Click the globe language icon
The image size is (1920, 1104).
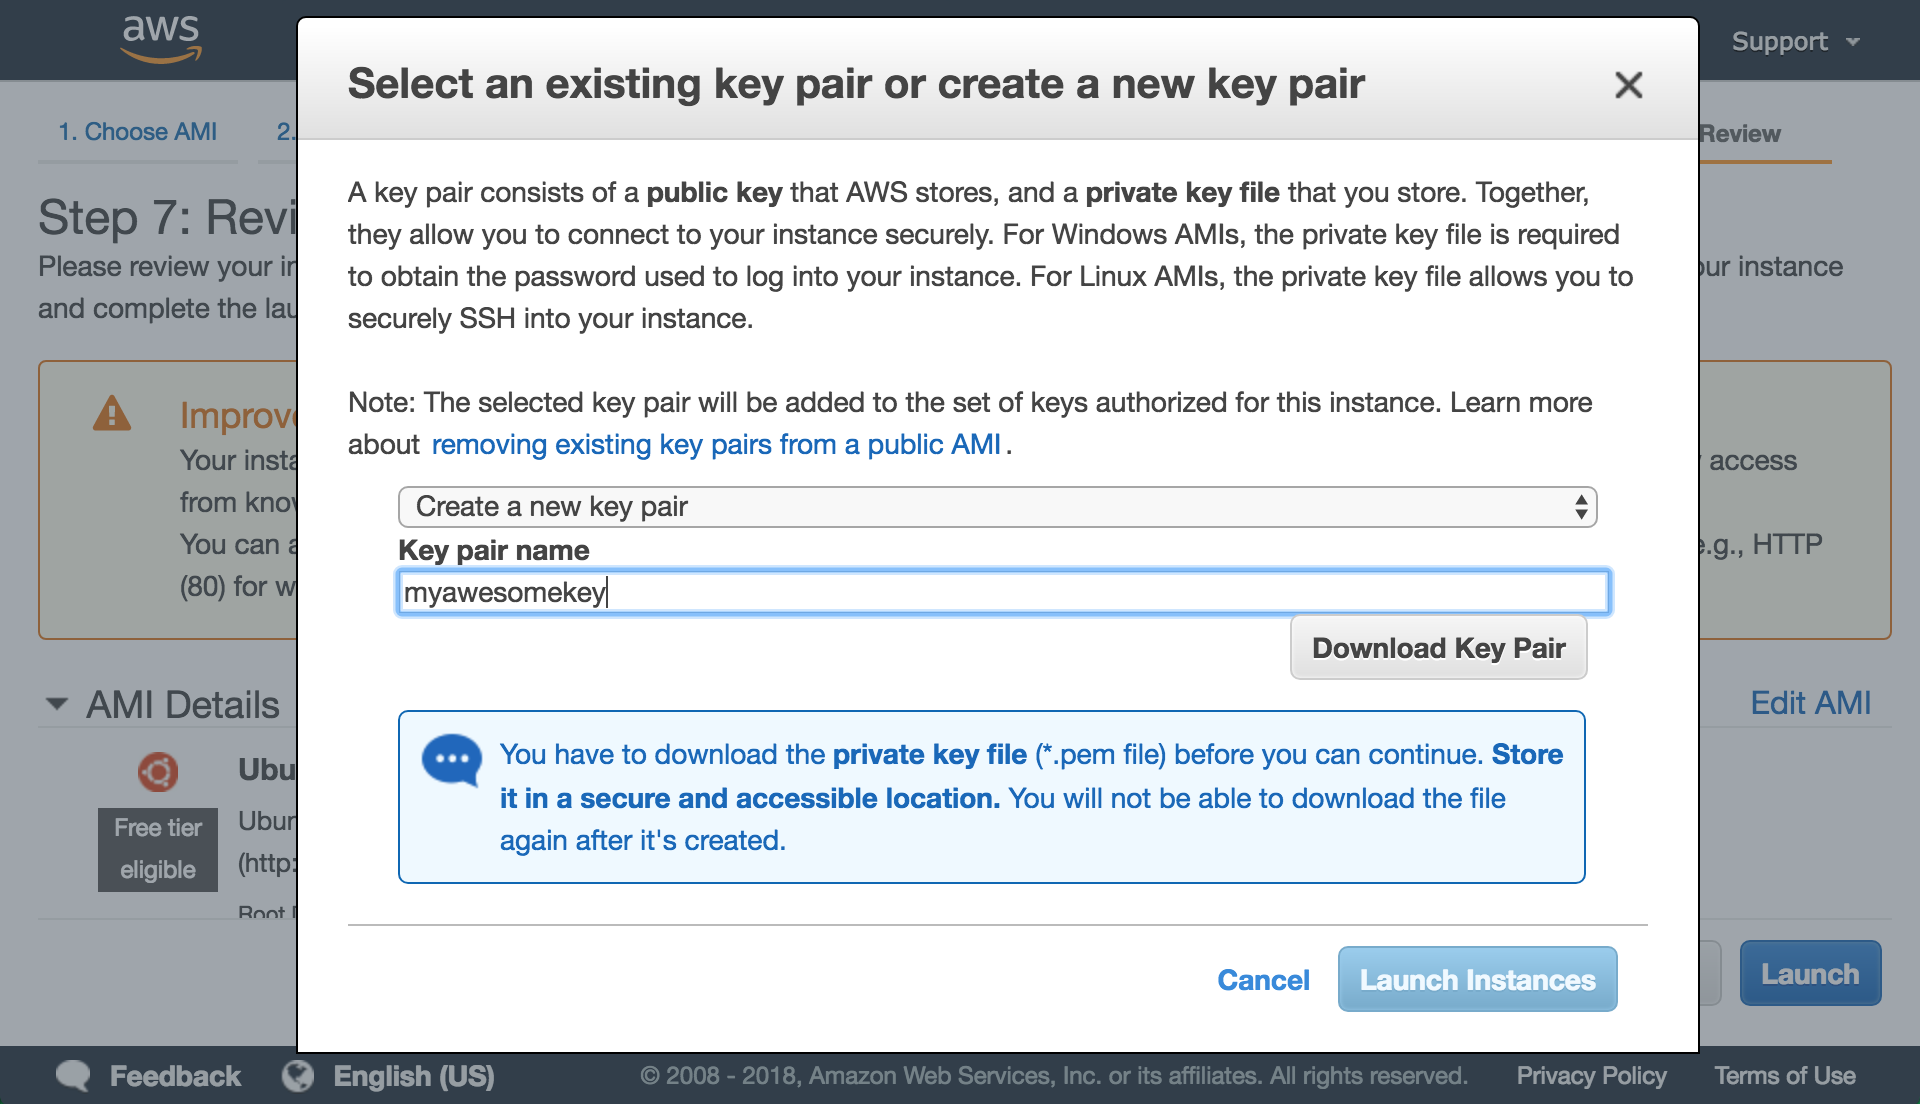click(298, 1076)
